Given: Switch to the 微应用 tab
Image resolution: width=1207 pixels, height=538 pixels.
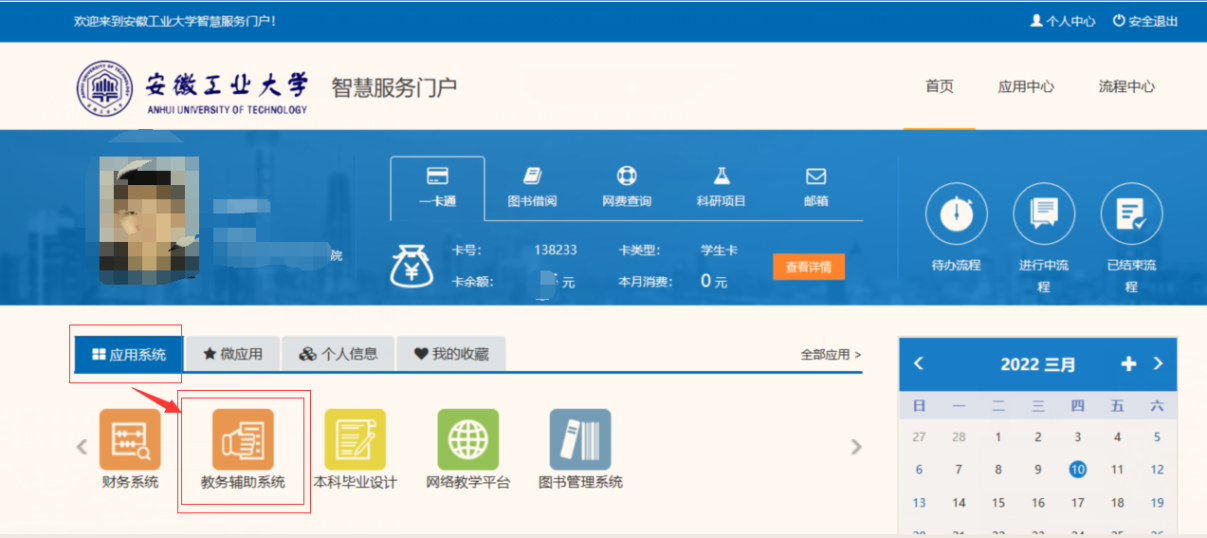Looking at the screenshot, I should (232, 354).
